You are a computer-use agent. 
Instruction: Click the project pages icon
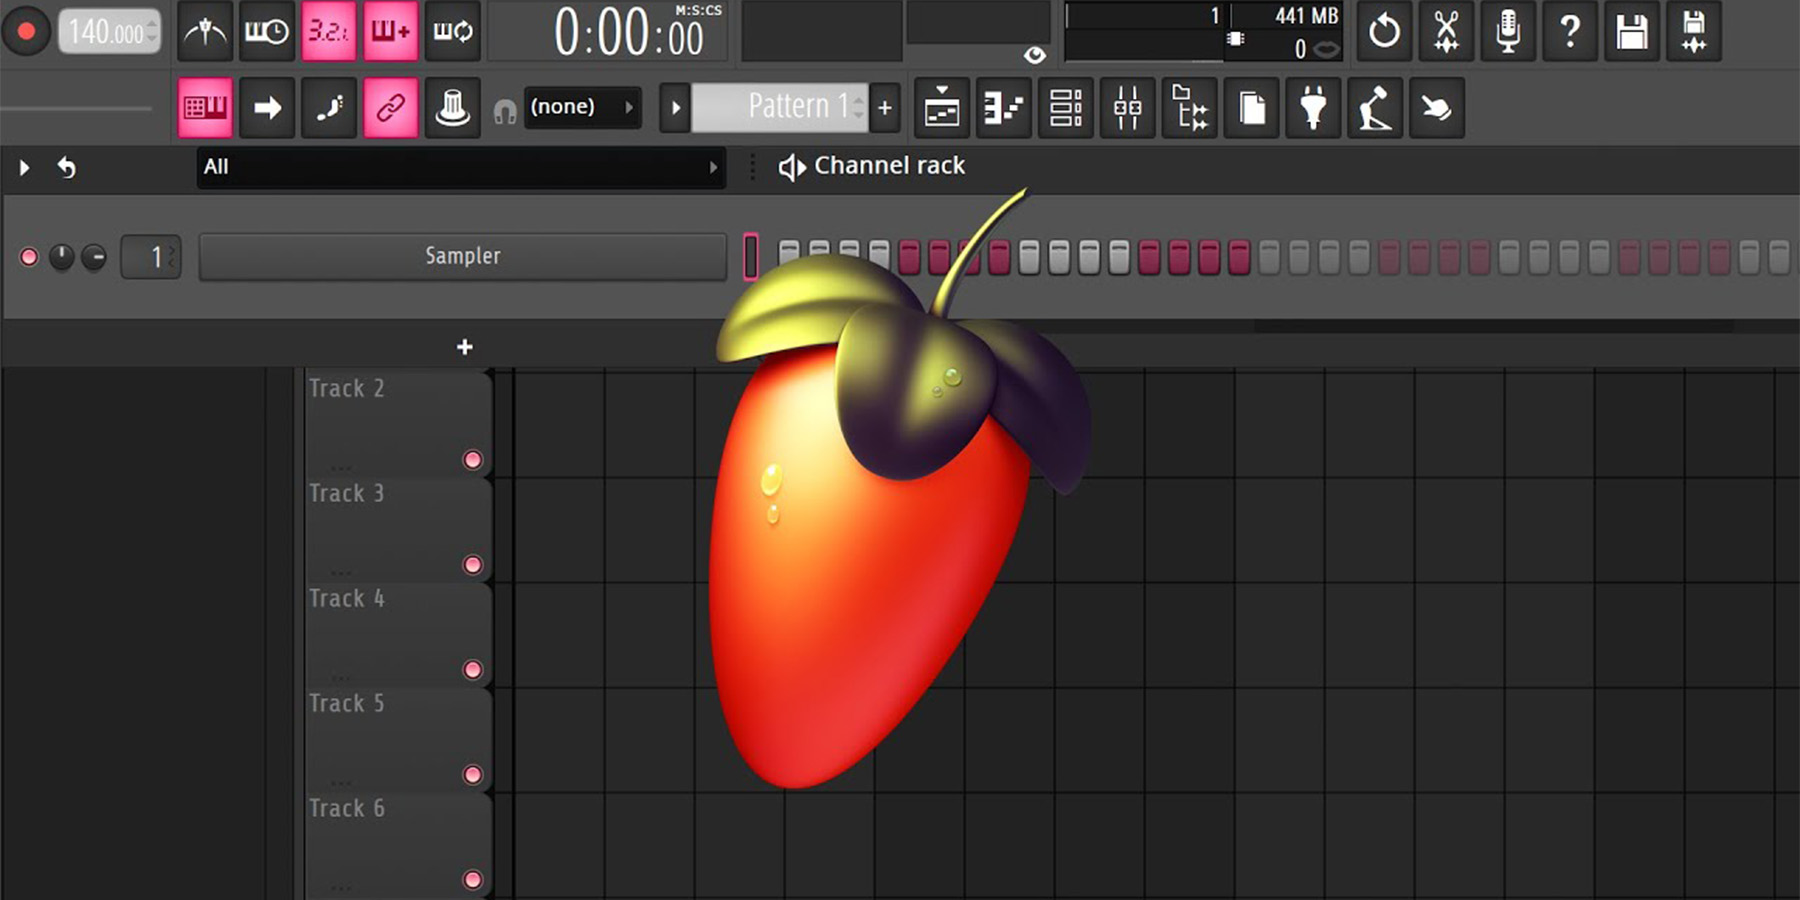pos(1251,108)
